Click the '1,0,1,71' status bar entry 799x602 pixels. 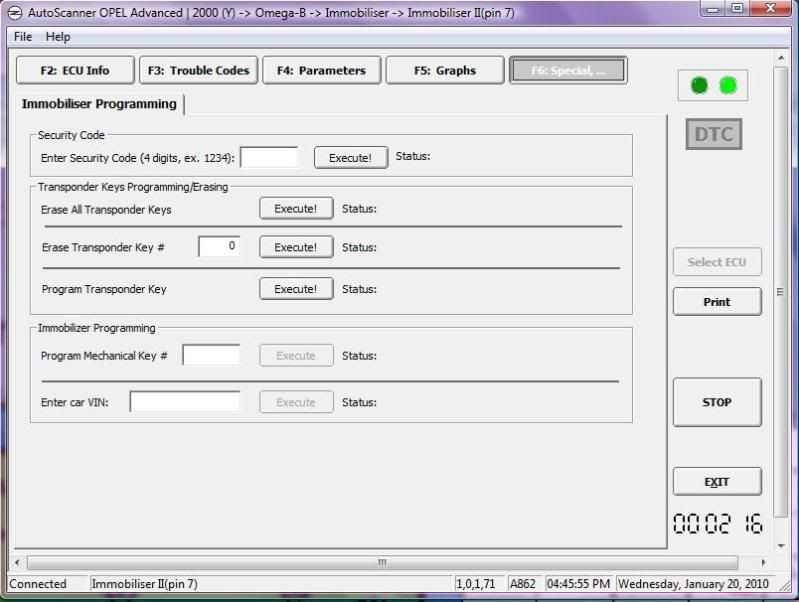click(475, 584)
